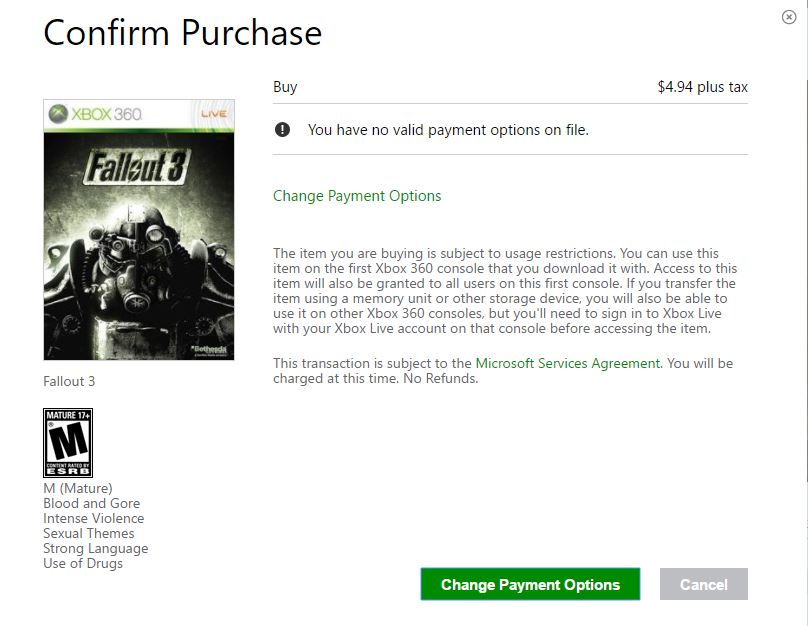Click the exclamation warning icon

coord(283,129)
